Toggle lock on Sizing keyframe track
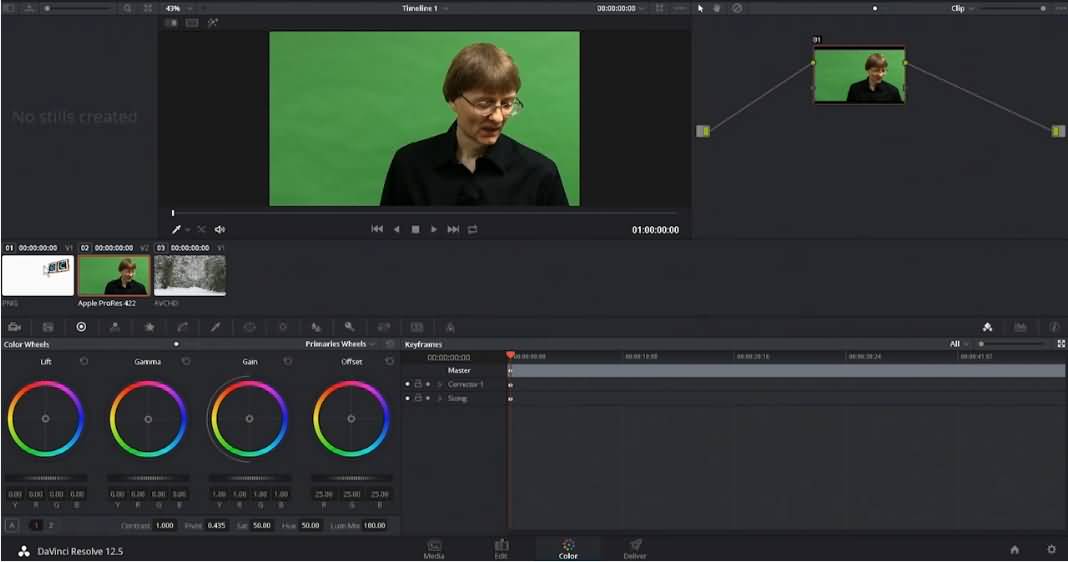This screenshot has height=562, width=1068. 418,398
